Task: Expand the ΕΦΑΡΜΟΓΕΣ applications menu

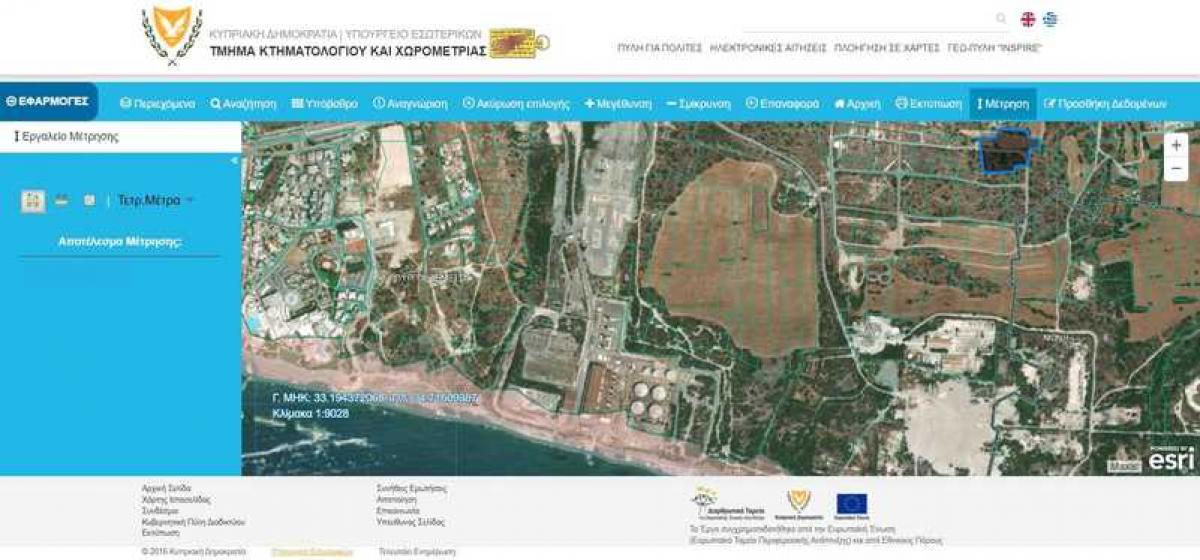Action: point(48,101)
